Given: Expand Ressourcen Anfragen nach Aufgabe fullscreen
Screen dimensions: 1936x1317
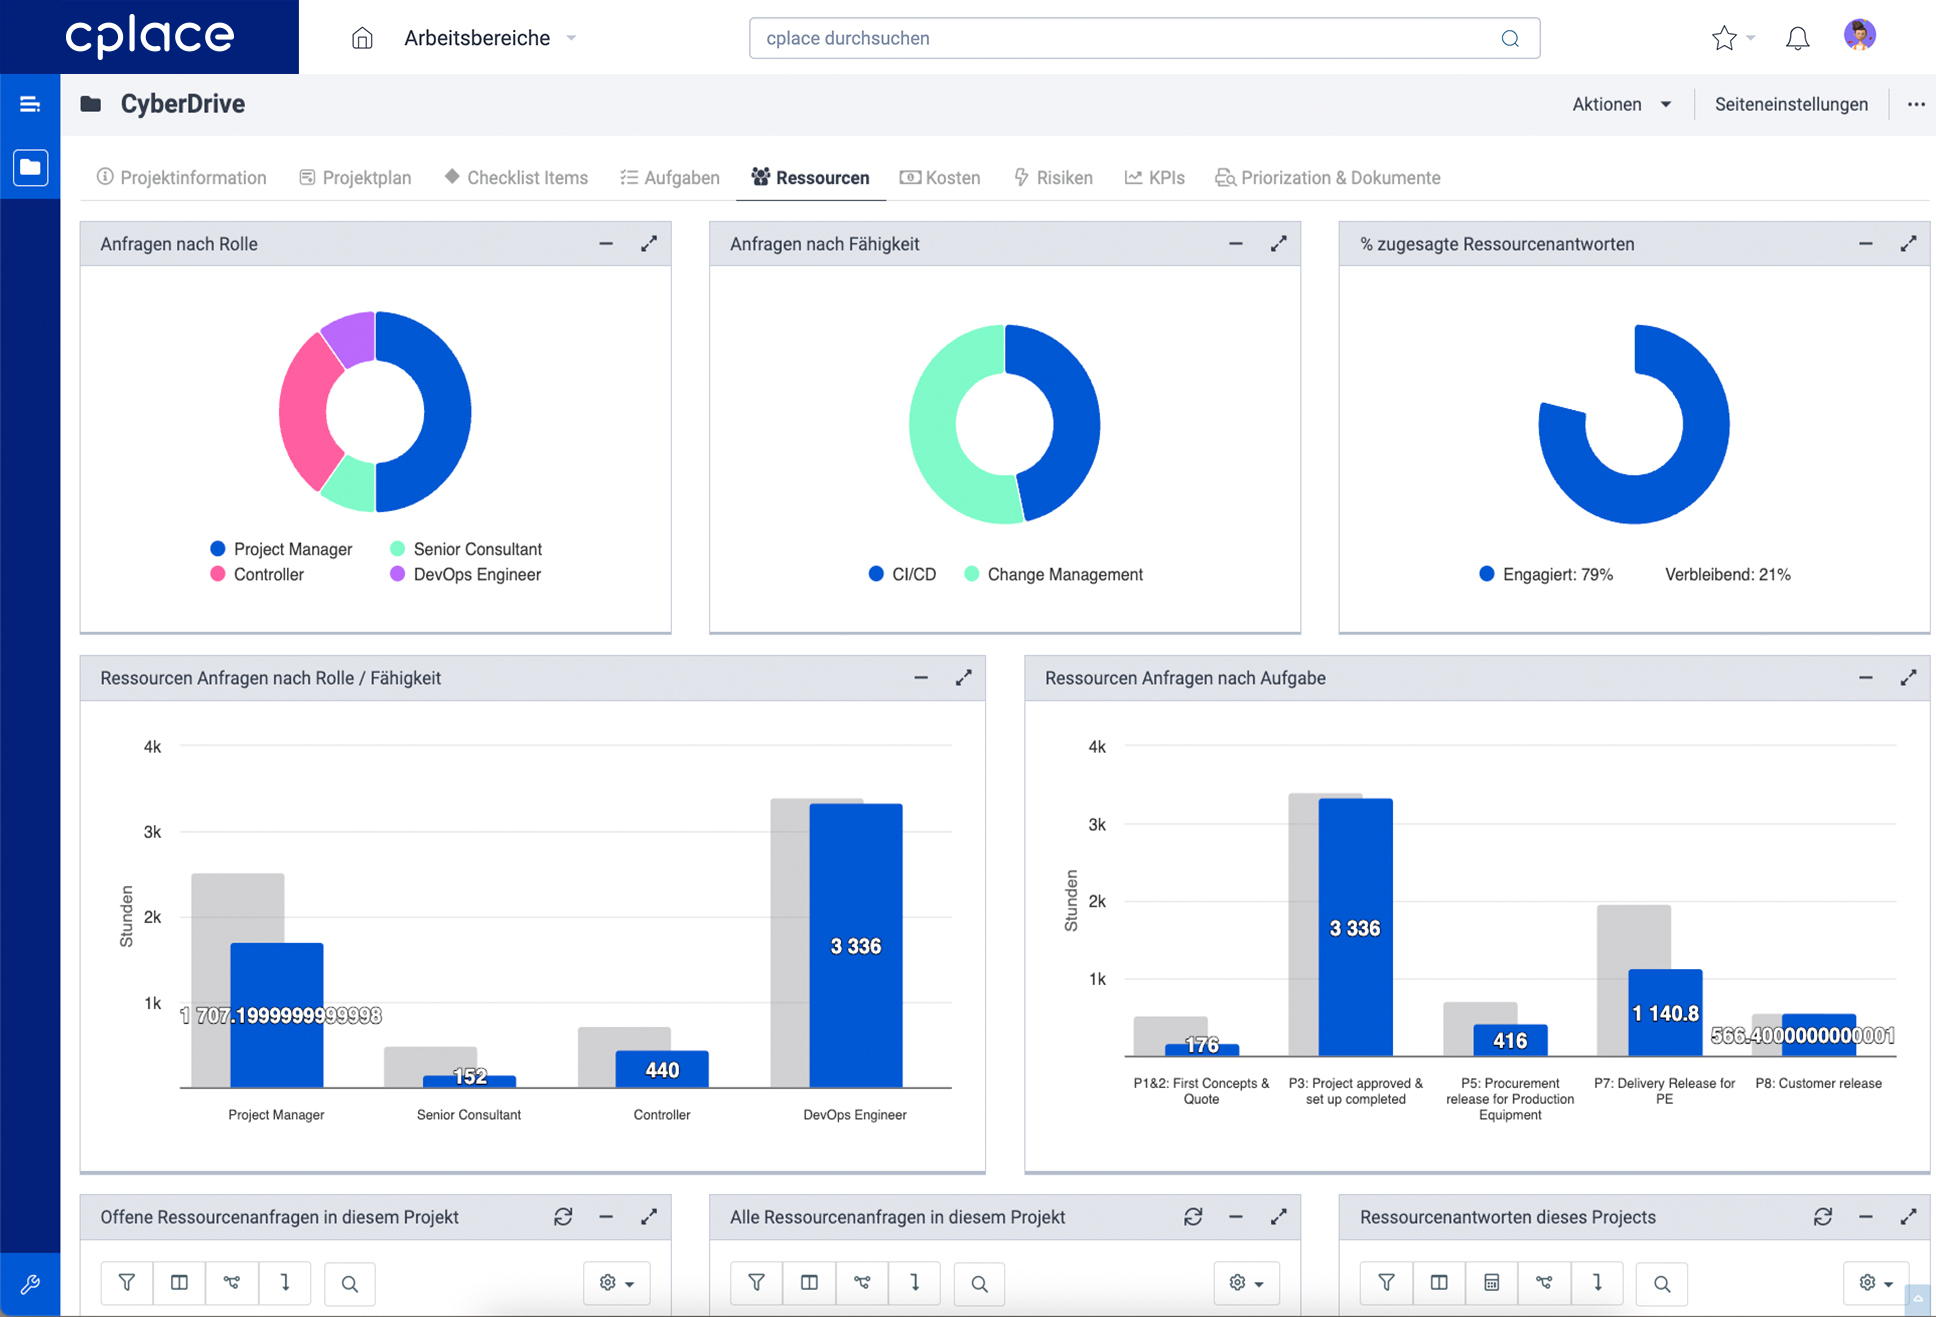Looking at the screenshot, I should tap(1909, 678).
